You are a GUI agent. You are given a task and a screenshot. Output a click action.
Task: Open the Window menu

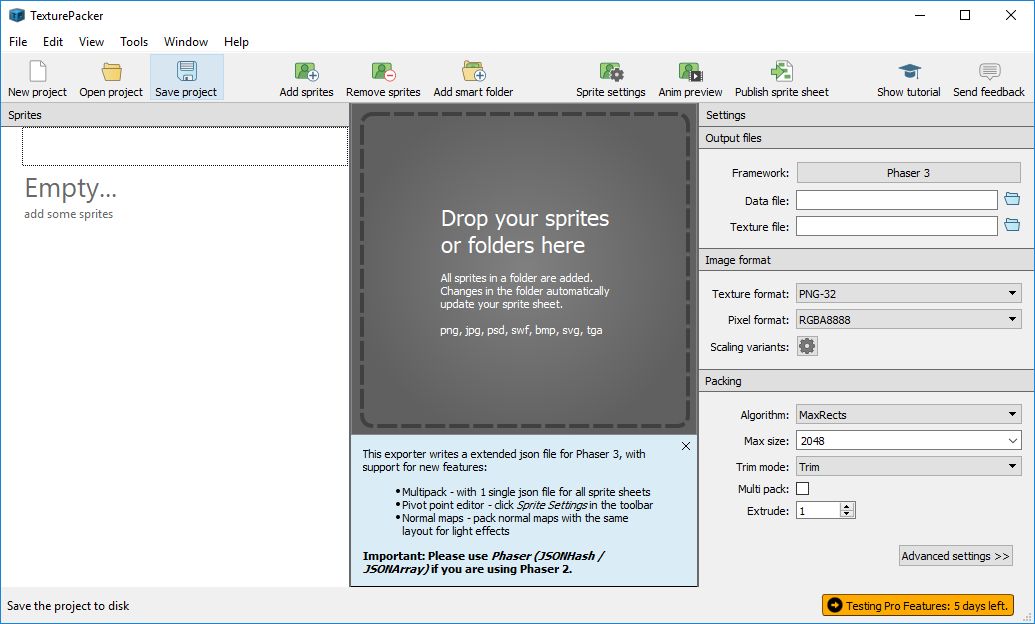(x=186, y=42)
